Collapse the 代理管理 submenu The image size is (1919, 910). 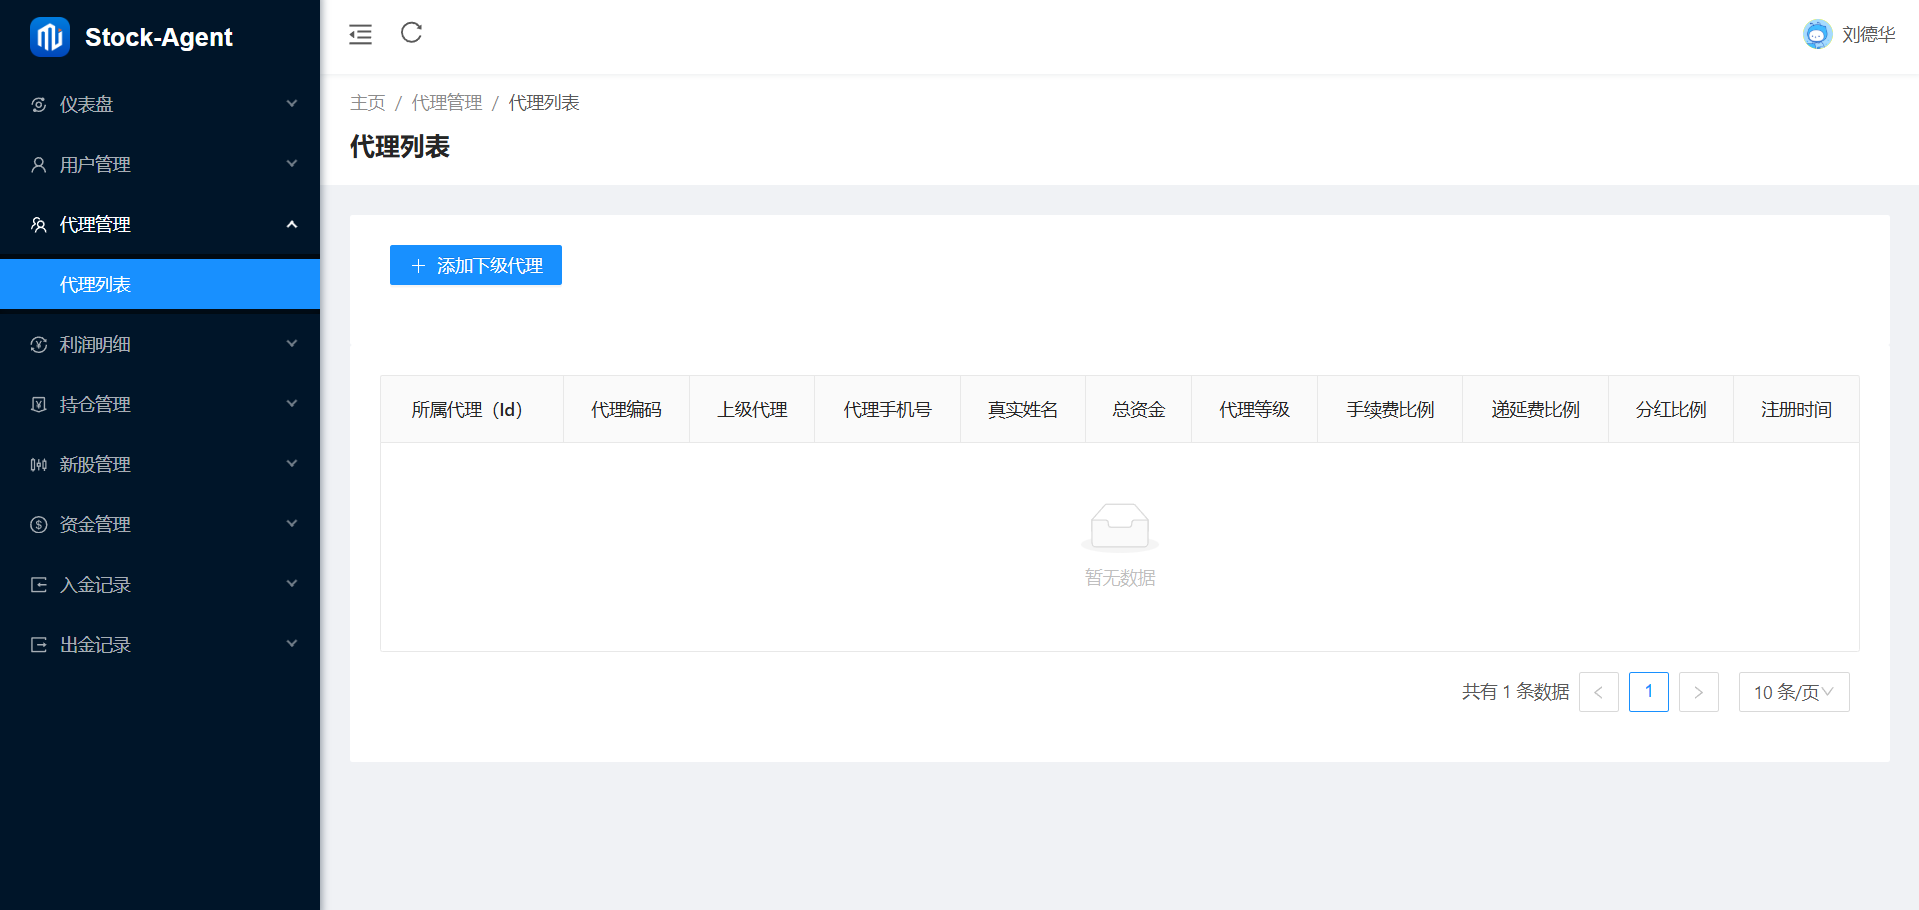(291, 225)
